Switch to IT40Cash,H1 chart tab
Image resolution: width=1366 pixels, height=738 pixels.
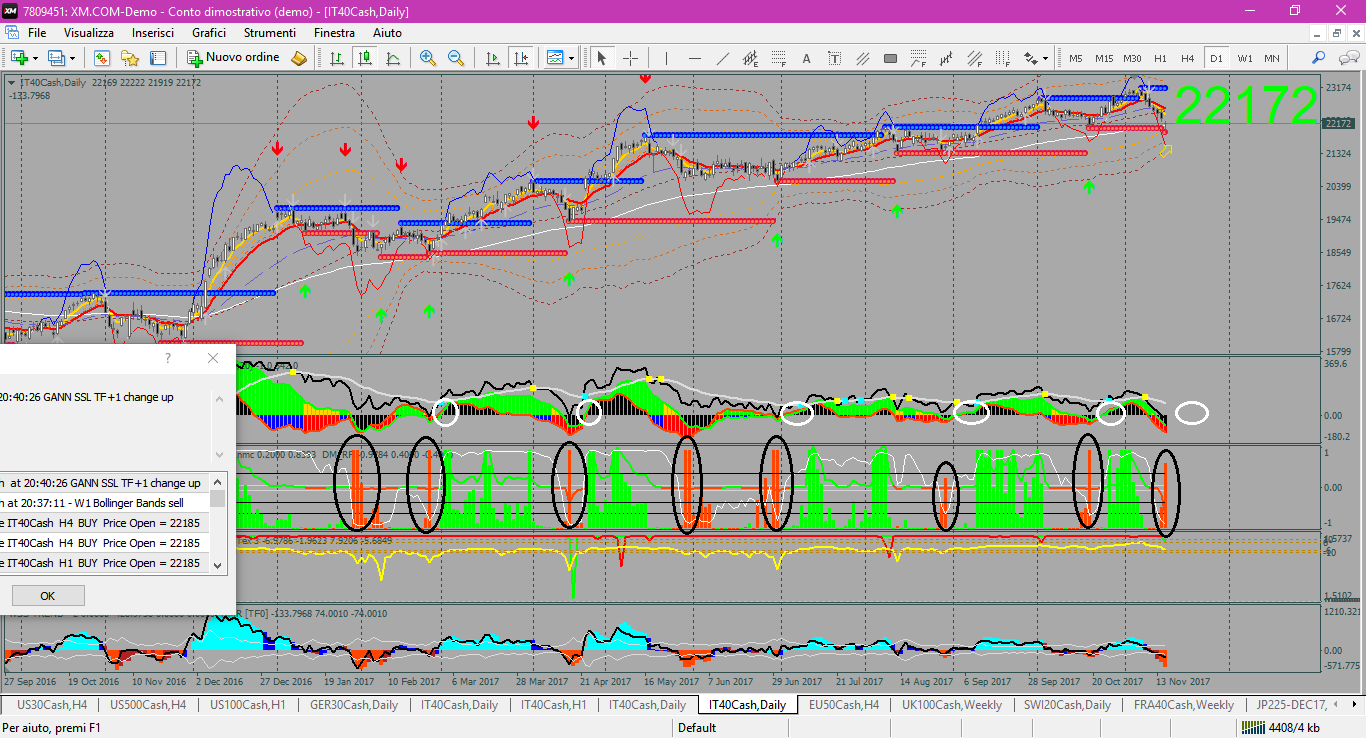(x=554, y=705)
